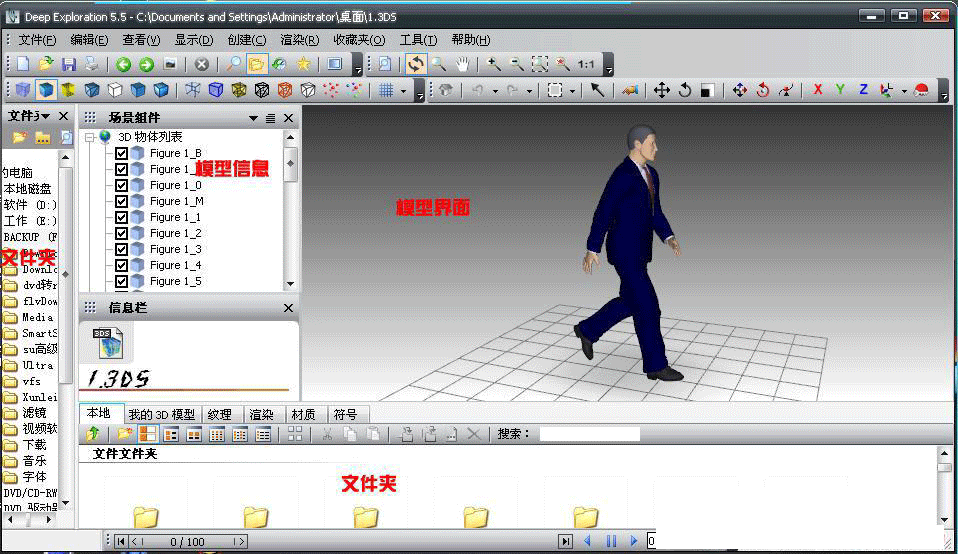This screenshot has width=958, height=554.
Task: Pause animation with the blue pause button
Action: [611, 541]
